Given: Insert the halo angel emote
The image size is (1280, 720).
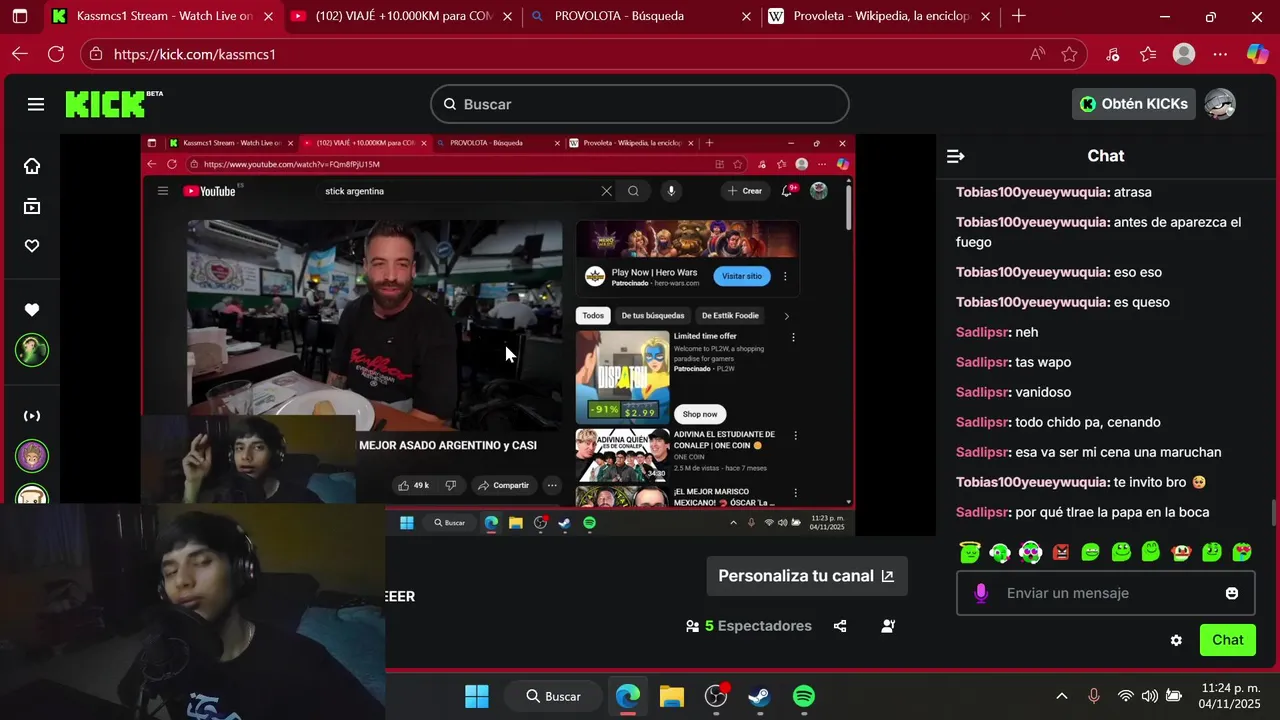Looking at the screenshot, I should point(969,551).
